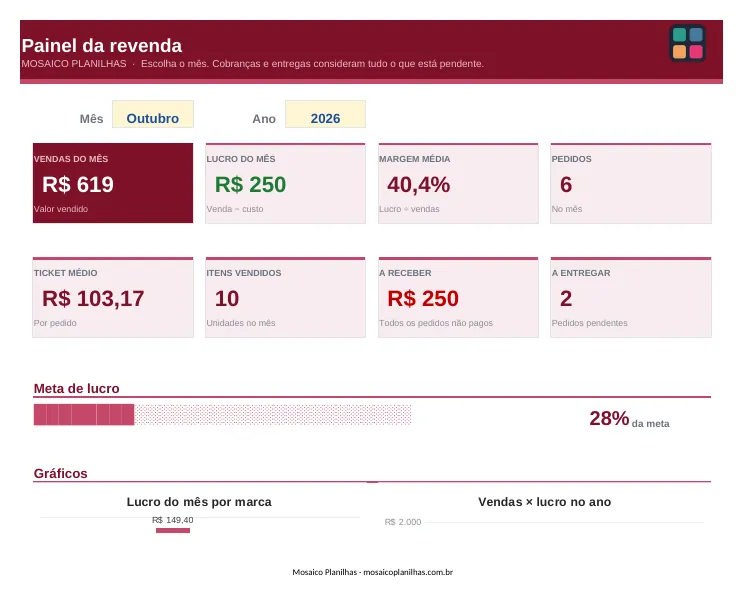This screenshot has height=597, width=743.
Task: Click the Vendas × lucro no ano chart title
Action: (x=544, y=502)
